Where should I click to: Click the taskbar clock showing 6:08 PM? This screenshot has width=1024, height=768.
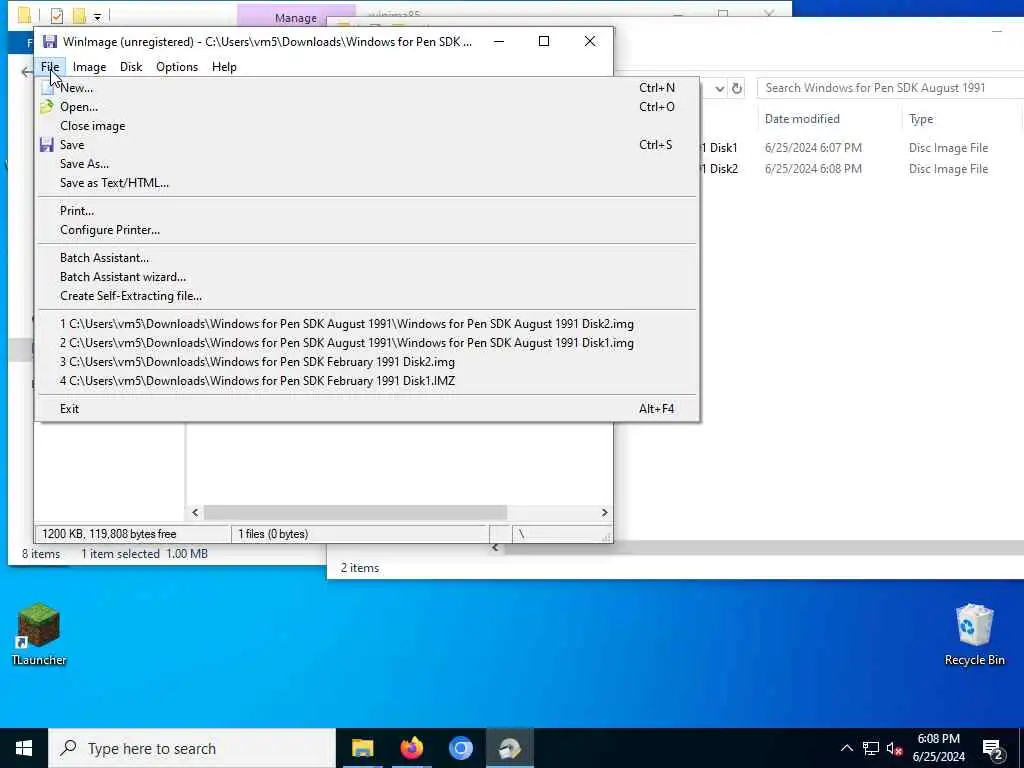pos(938,748)
